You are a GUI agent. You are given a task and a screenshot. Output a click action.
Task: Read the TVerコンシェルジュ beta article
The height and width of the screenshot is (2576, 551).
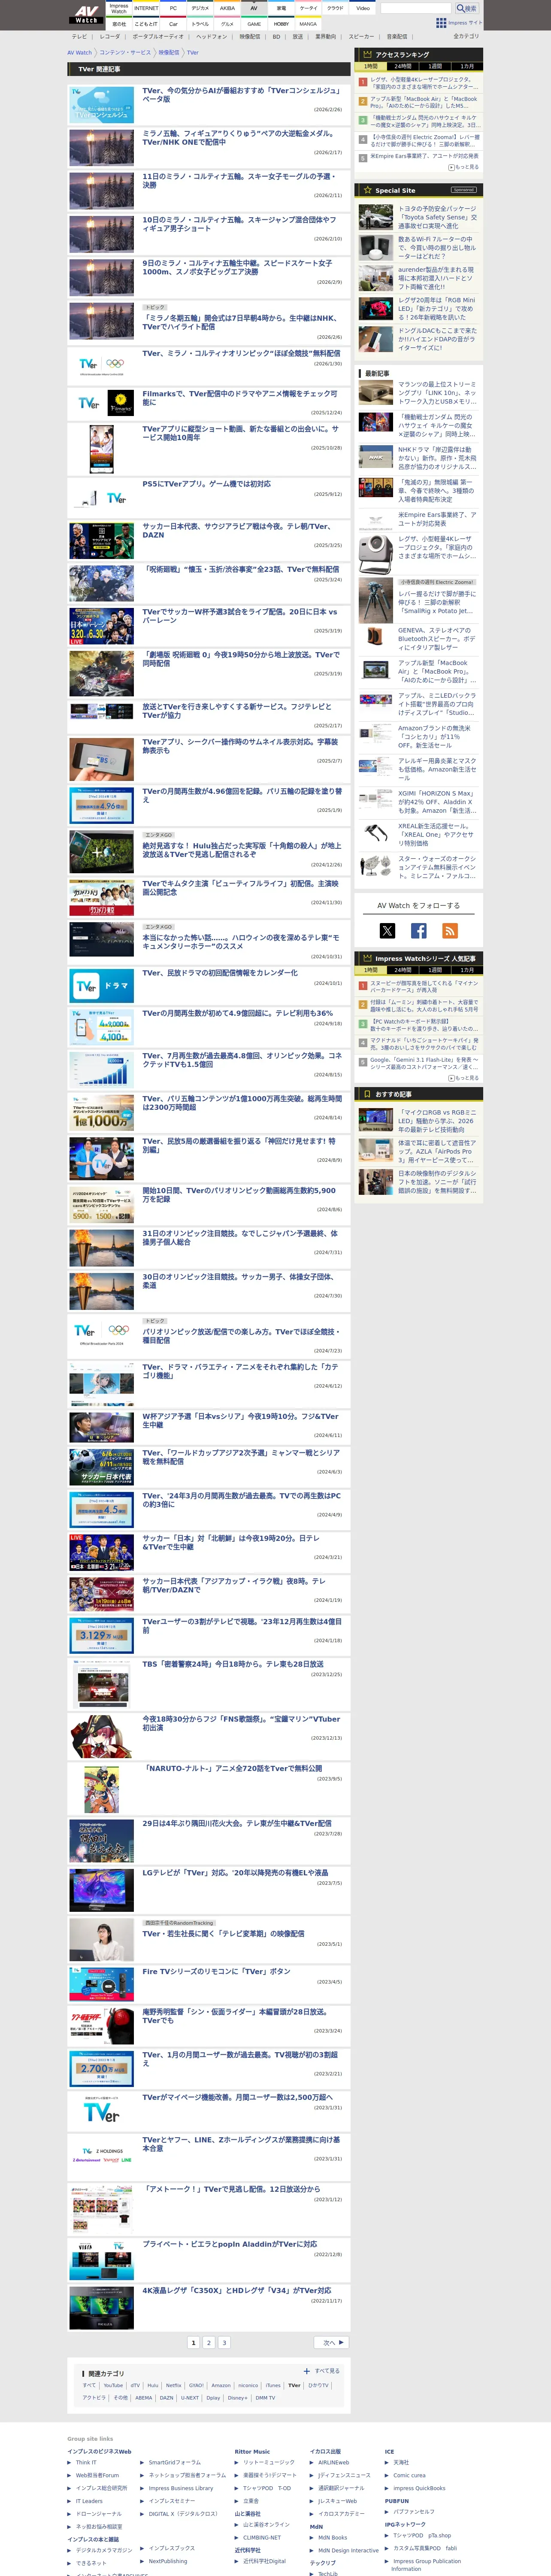point(241,95)
